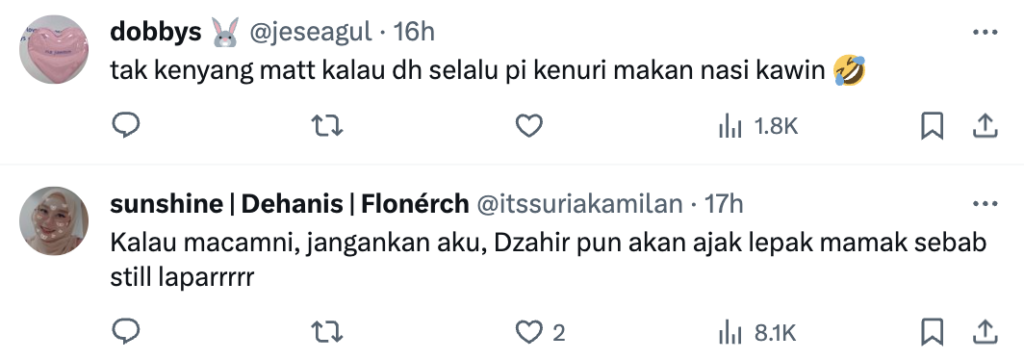The width and height of the screenshot is (1024, 360).
Task: Retweet the dobbys post
Action: (327, 126)
